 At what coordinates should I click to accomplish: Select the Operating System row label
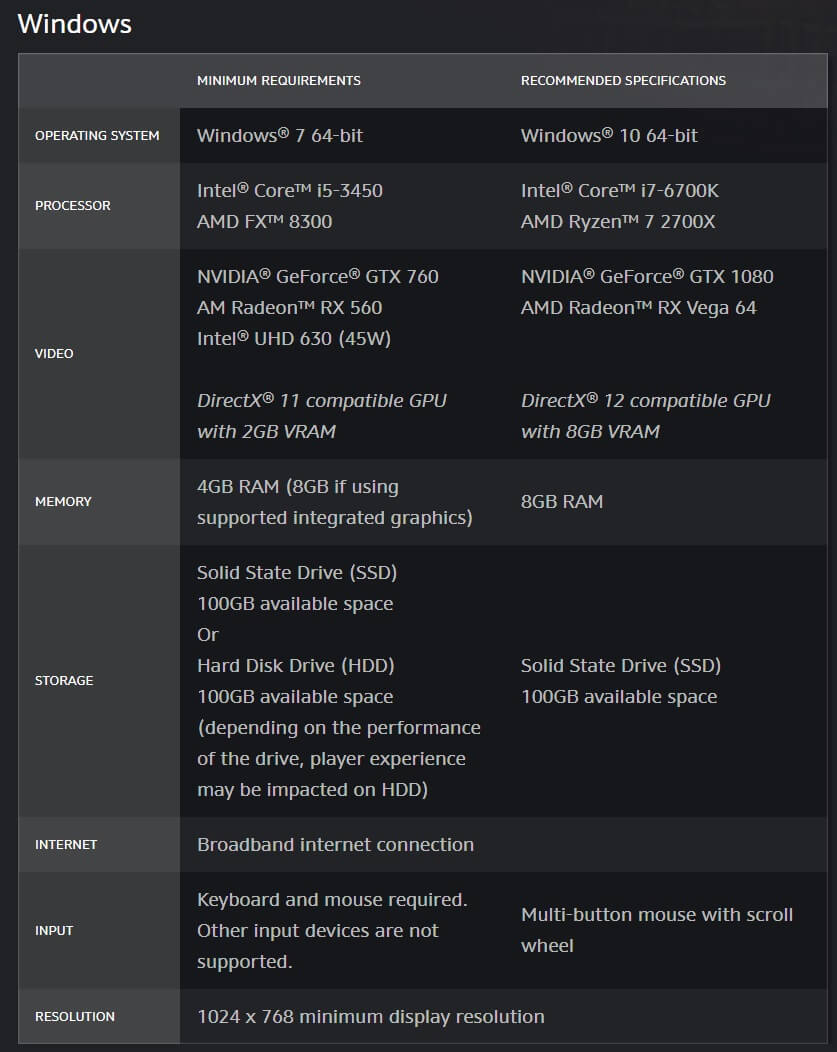(97, 136)
